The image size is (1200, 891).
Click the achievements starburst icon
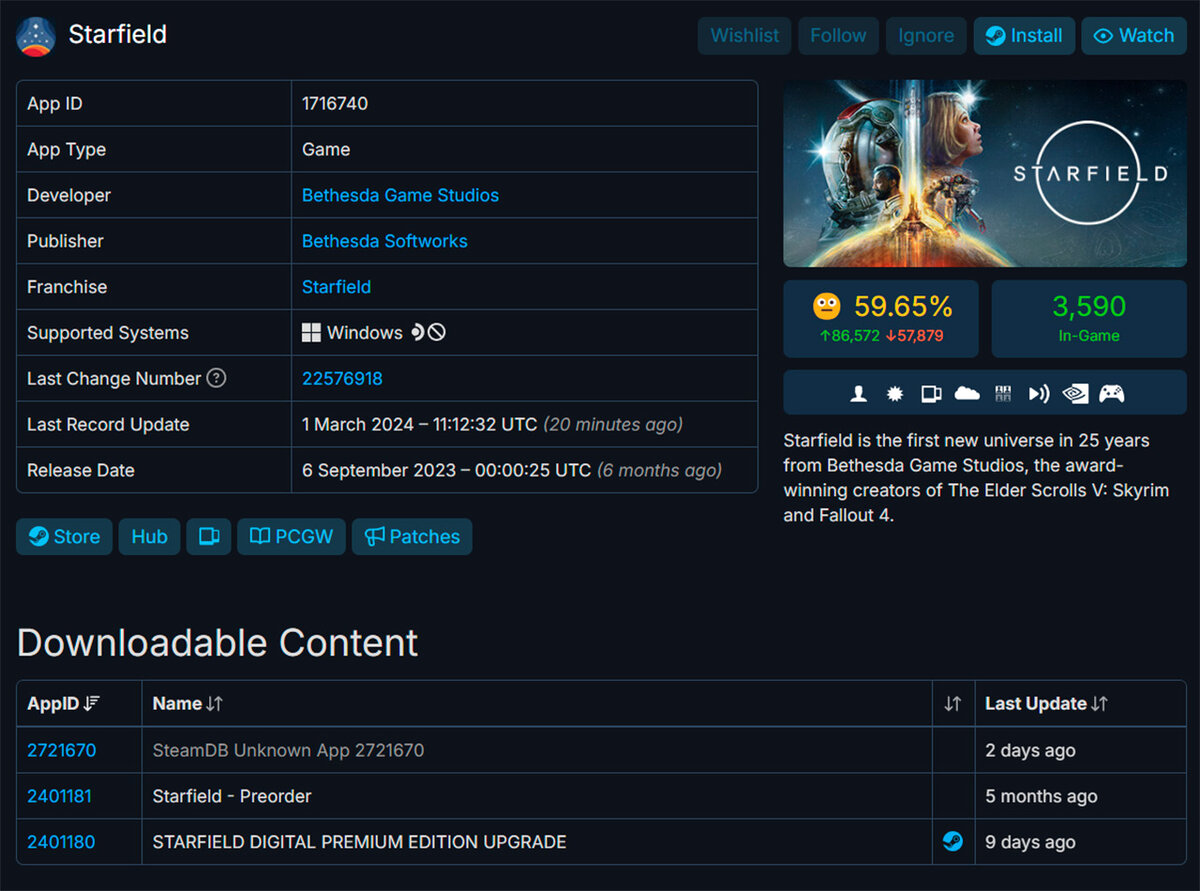[x=895, y=394]
